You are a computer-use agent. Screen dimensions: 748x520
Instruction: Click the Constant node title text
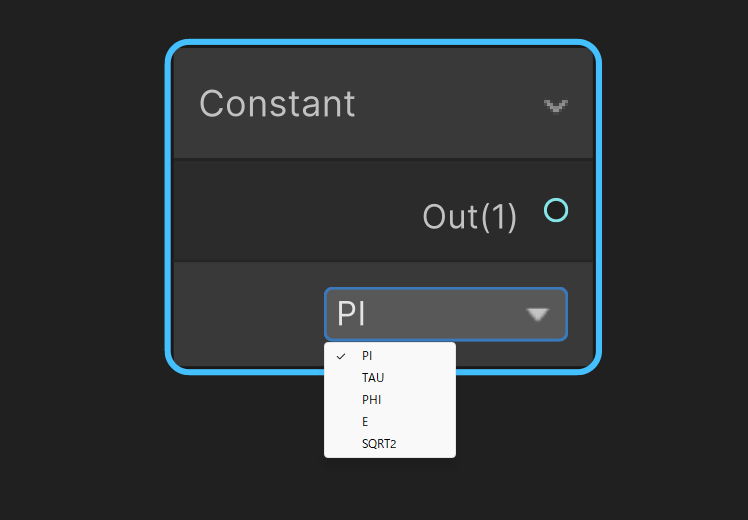[x=277, y=104]
